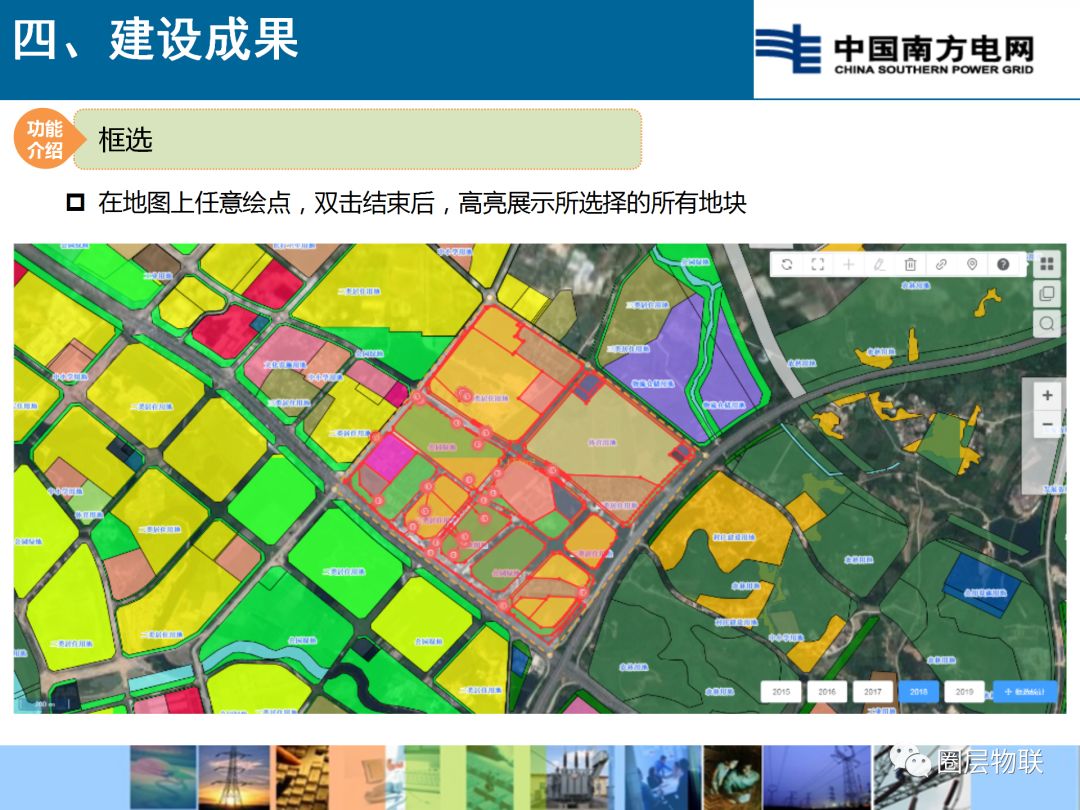Open map search with the magnifier icon
The image size is (1080, 810).
click(1047, 324)
